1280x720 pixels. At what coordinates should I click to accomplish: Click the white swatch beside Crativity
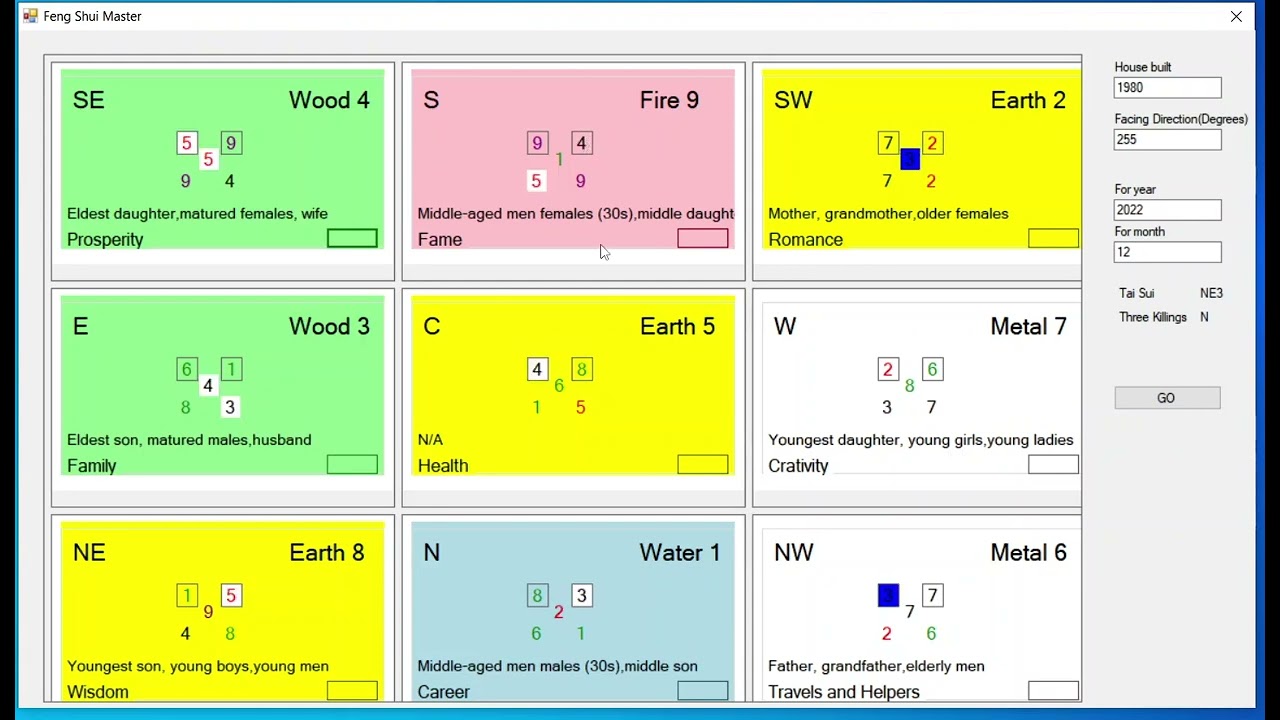tap(1053, 464)
